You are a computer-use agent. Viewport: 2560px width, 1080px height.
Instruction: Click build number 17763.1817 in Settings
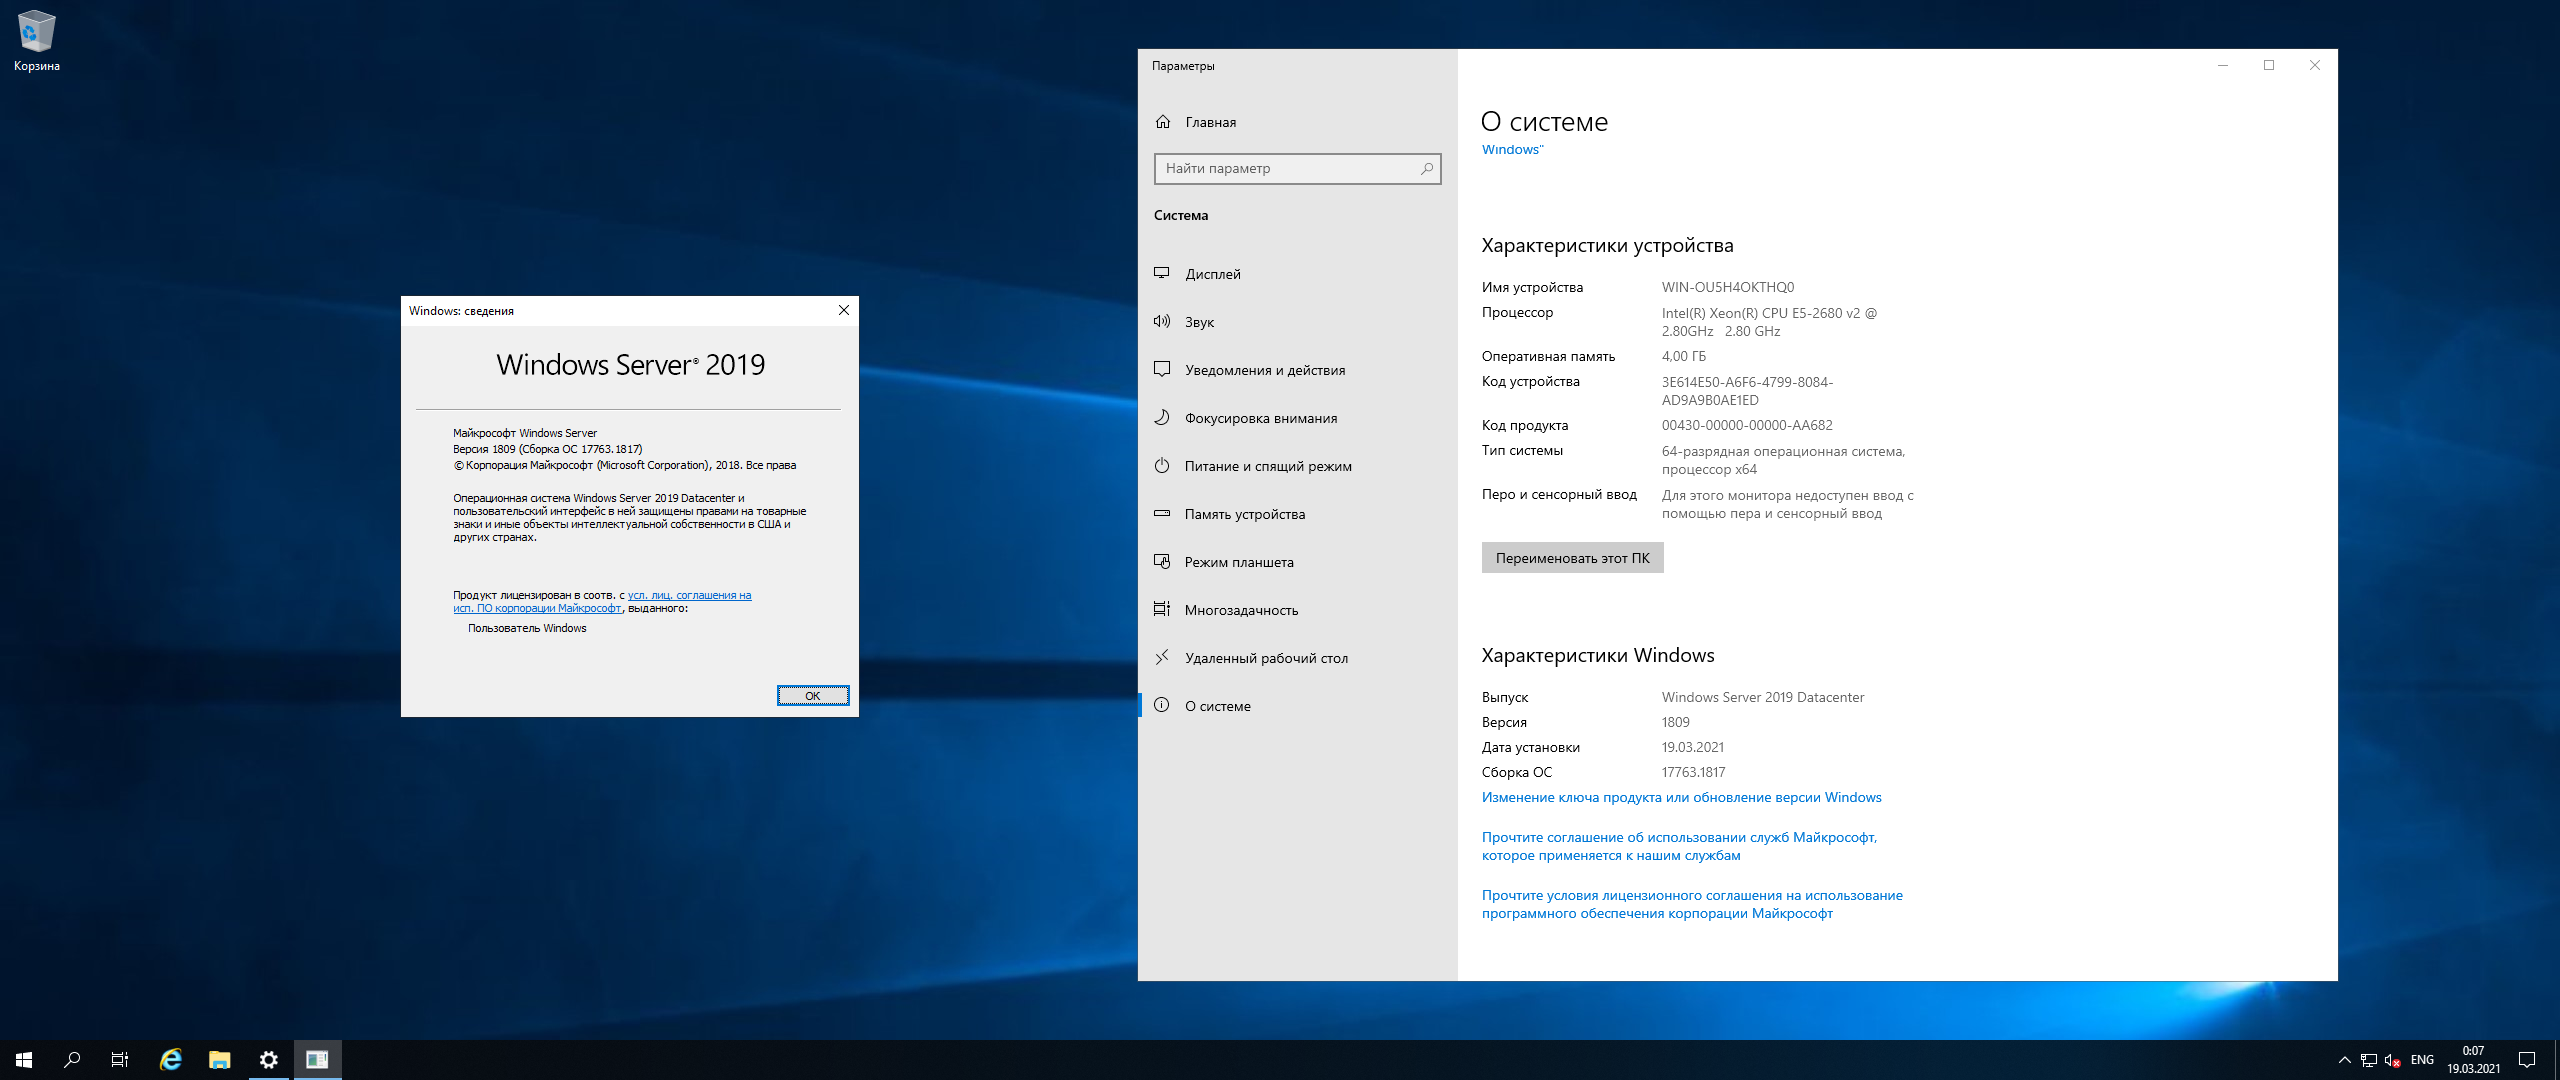pyautogui.click(x=1693, y=772)
